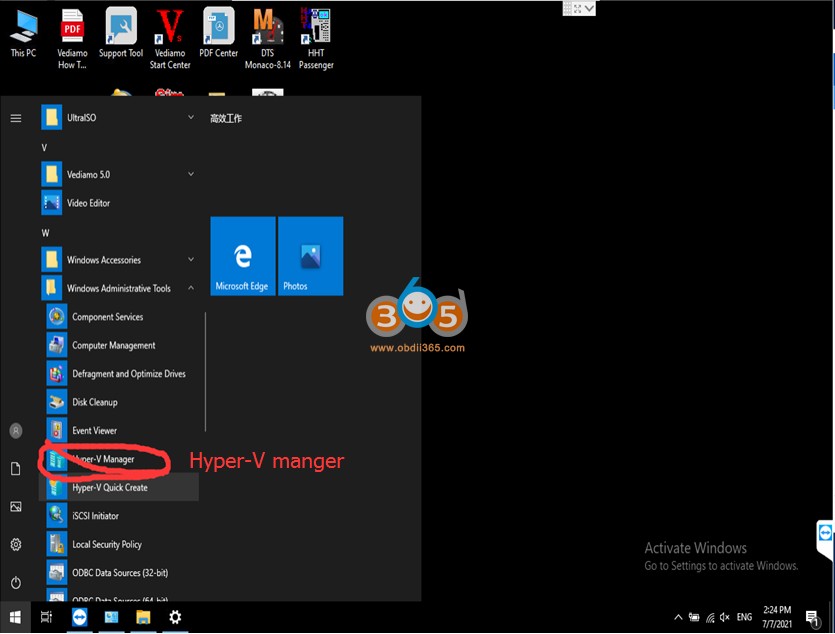Open Windows Accessories folder entry
The image size is (835, 634).
pos(119,260)
